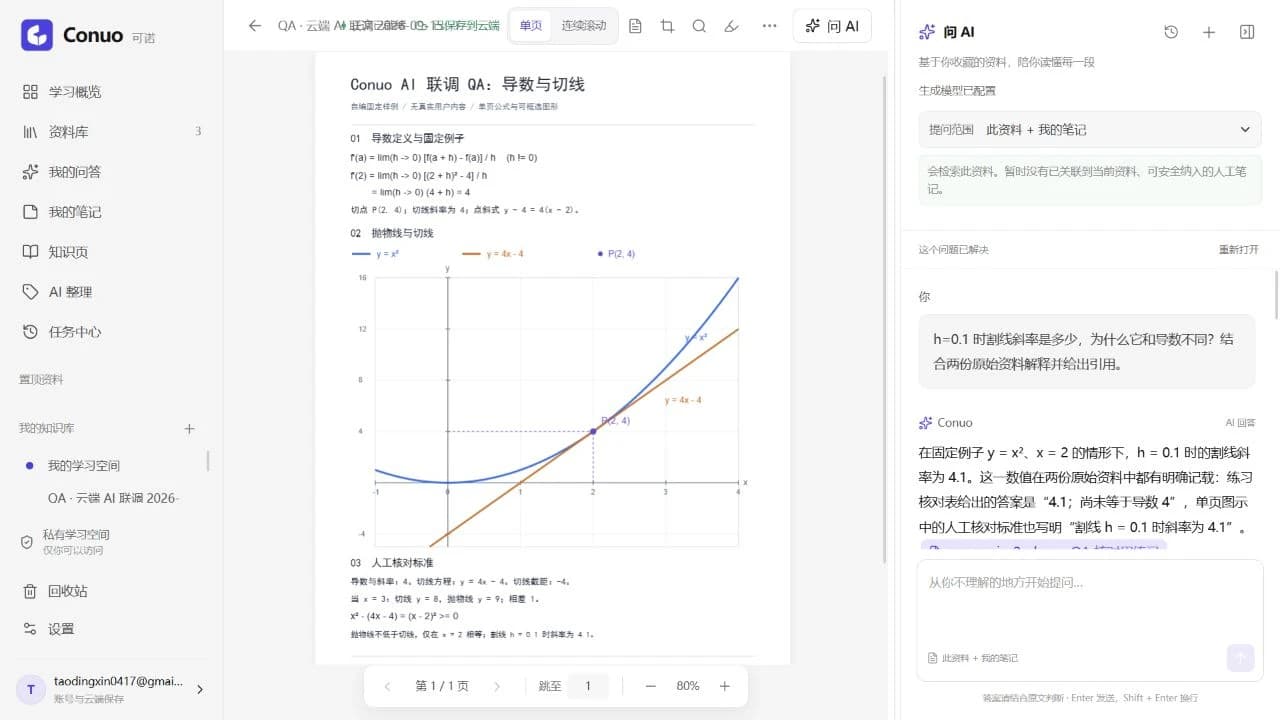Click the 第 1 / 1 页 page indicator
1280x720 pixels.
[x=442, y=686]
